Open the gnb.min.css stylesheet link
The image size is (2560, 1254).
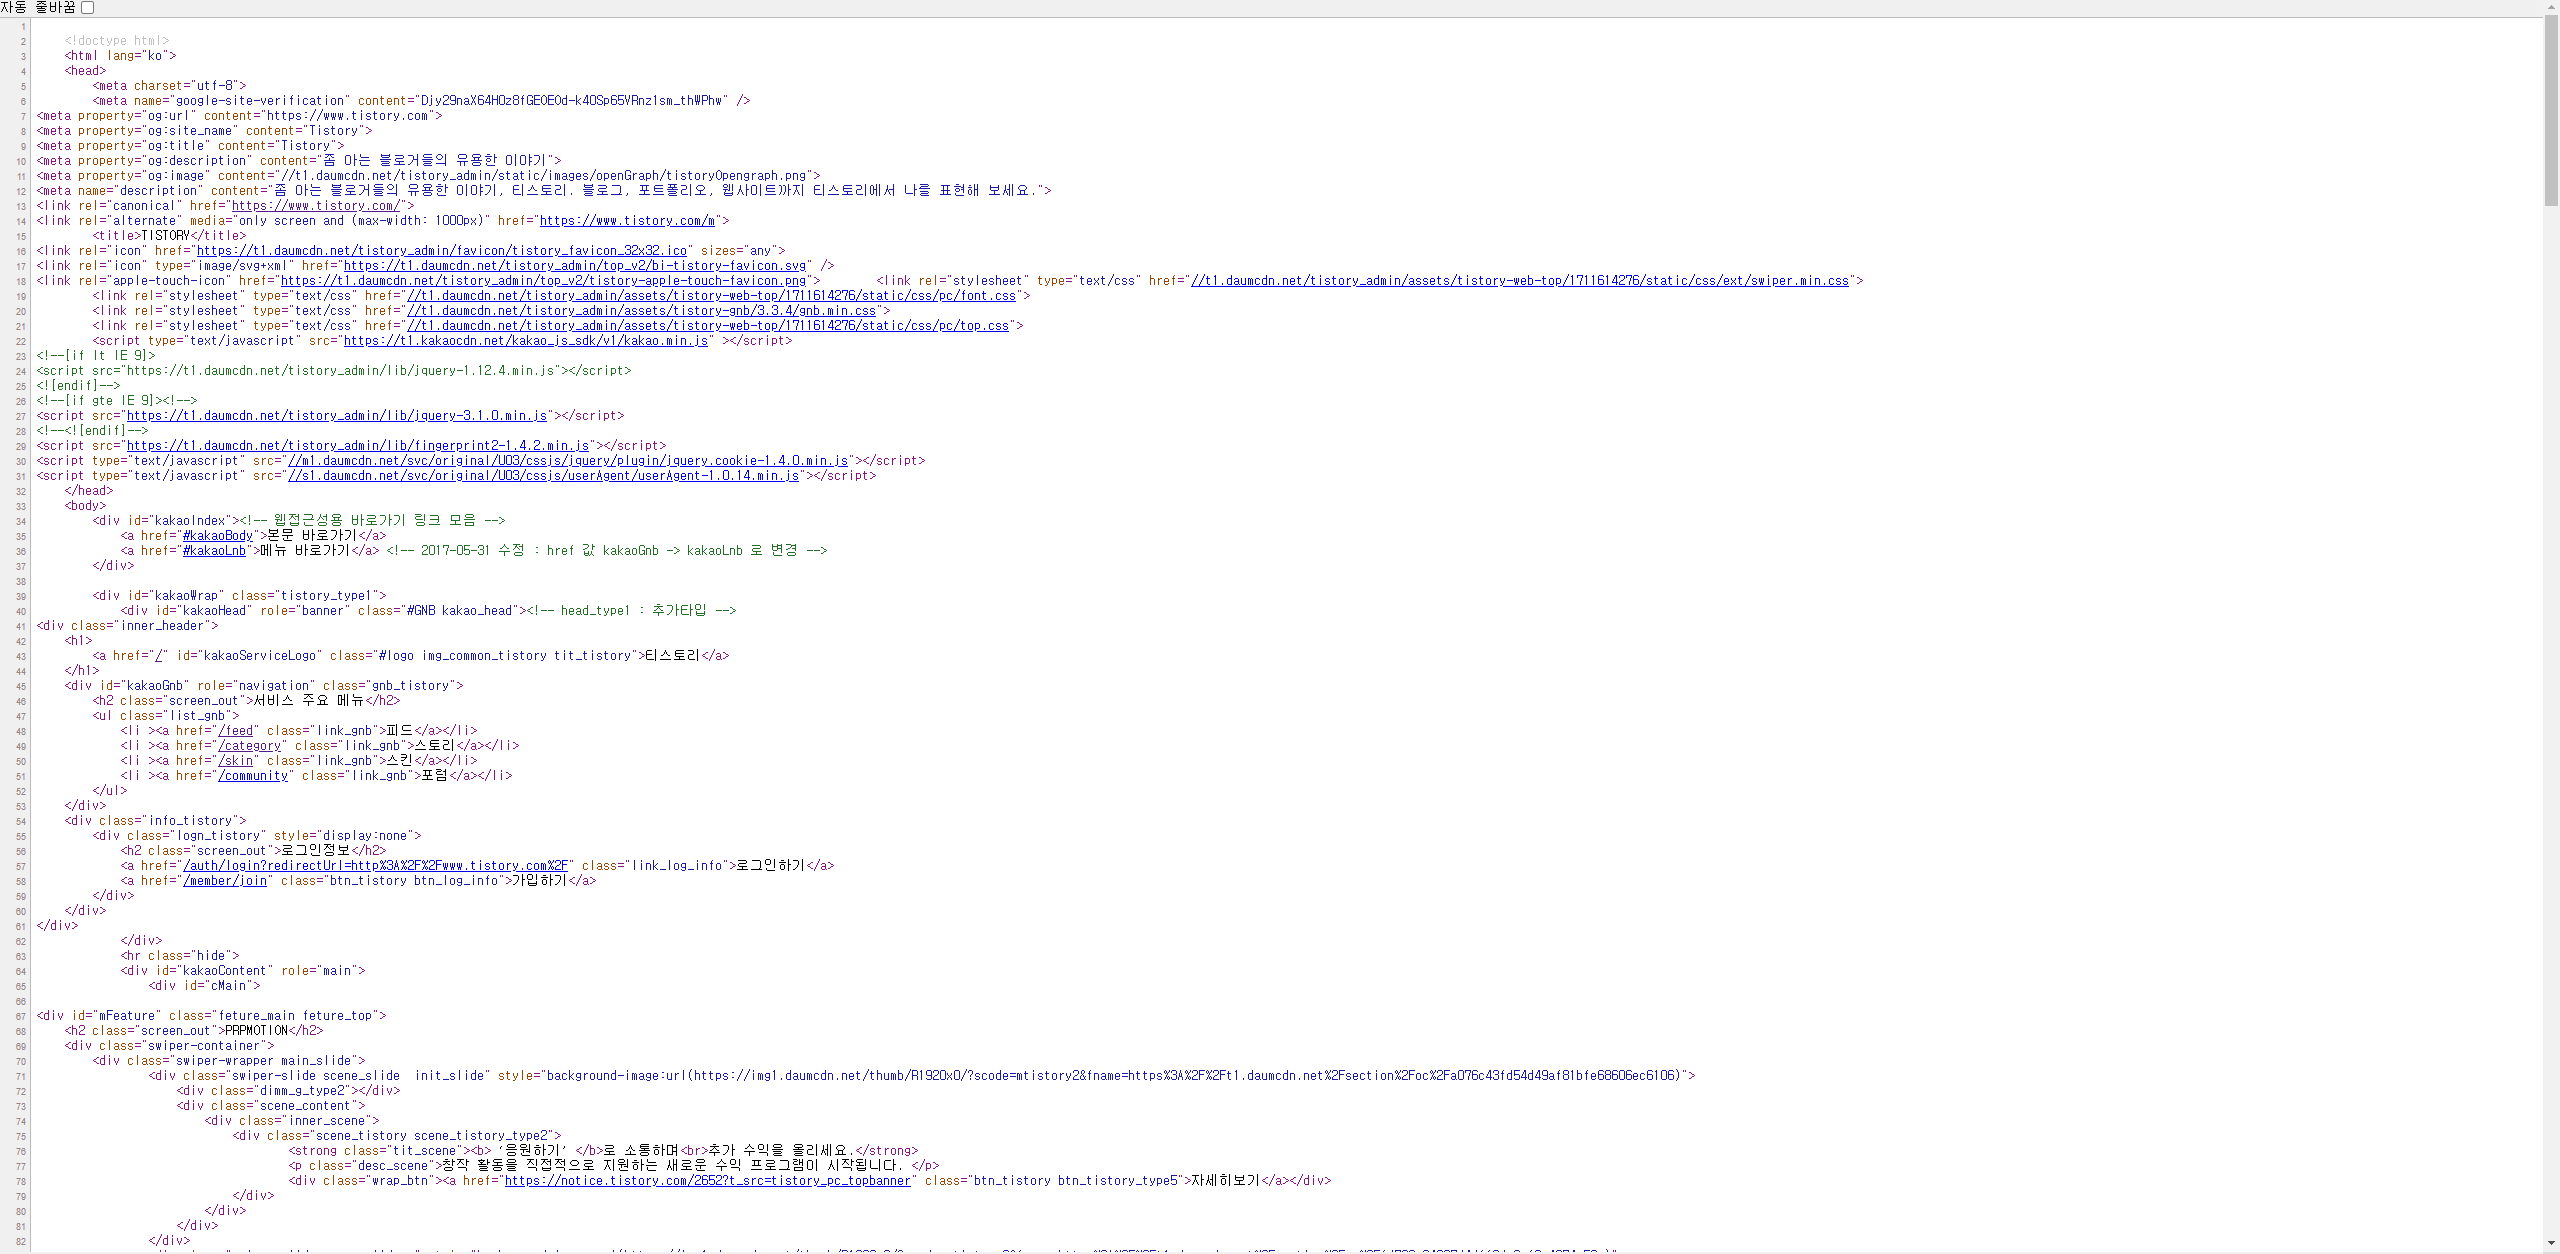[x=641, y=311]
